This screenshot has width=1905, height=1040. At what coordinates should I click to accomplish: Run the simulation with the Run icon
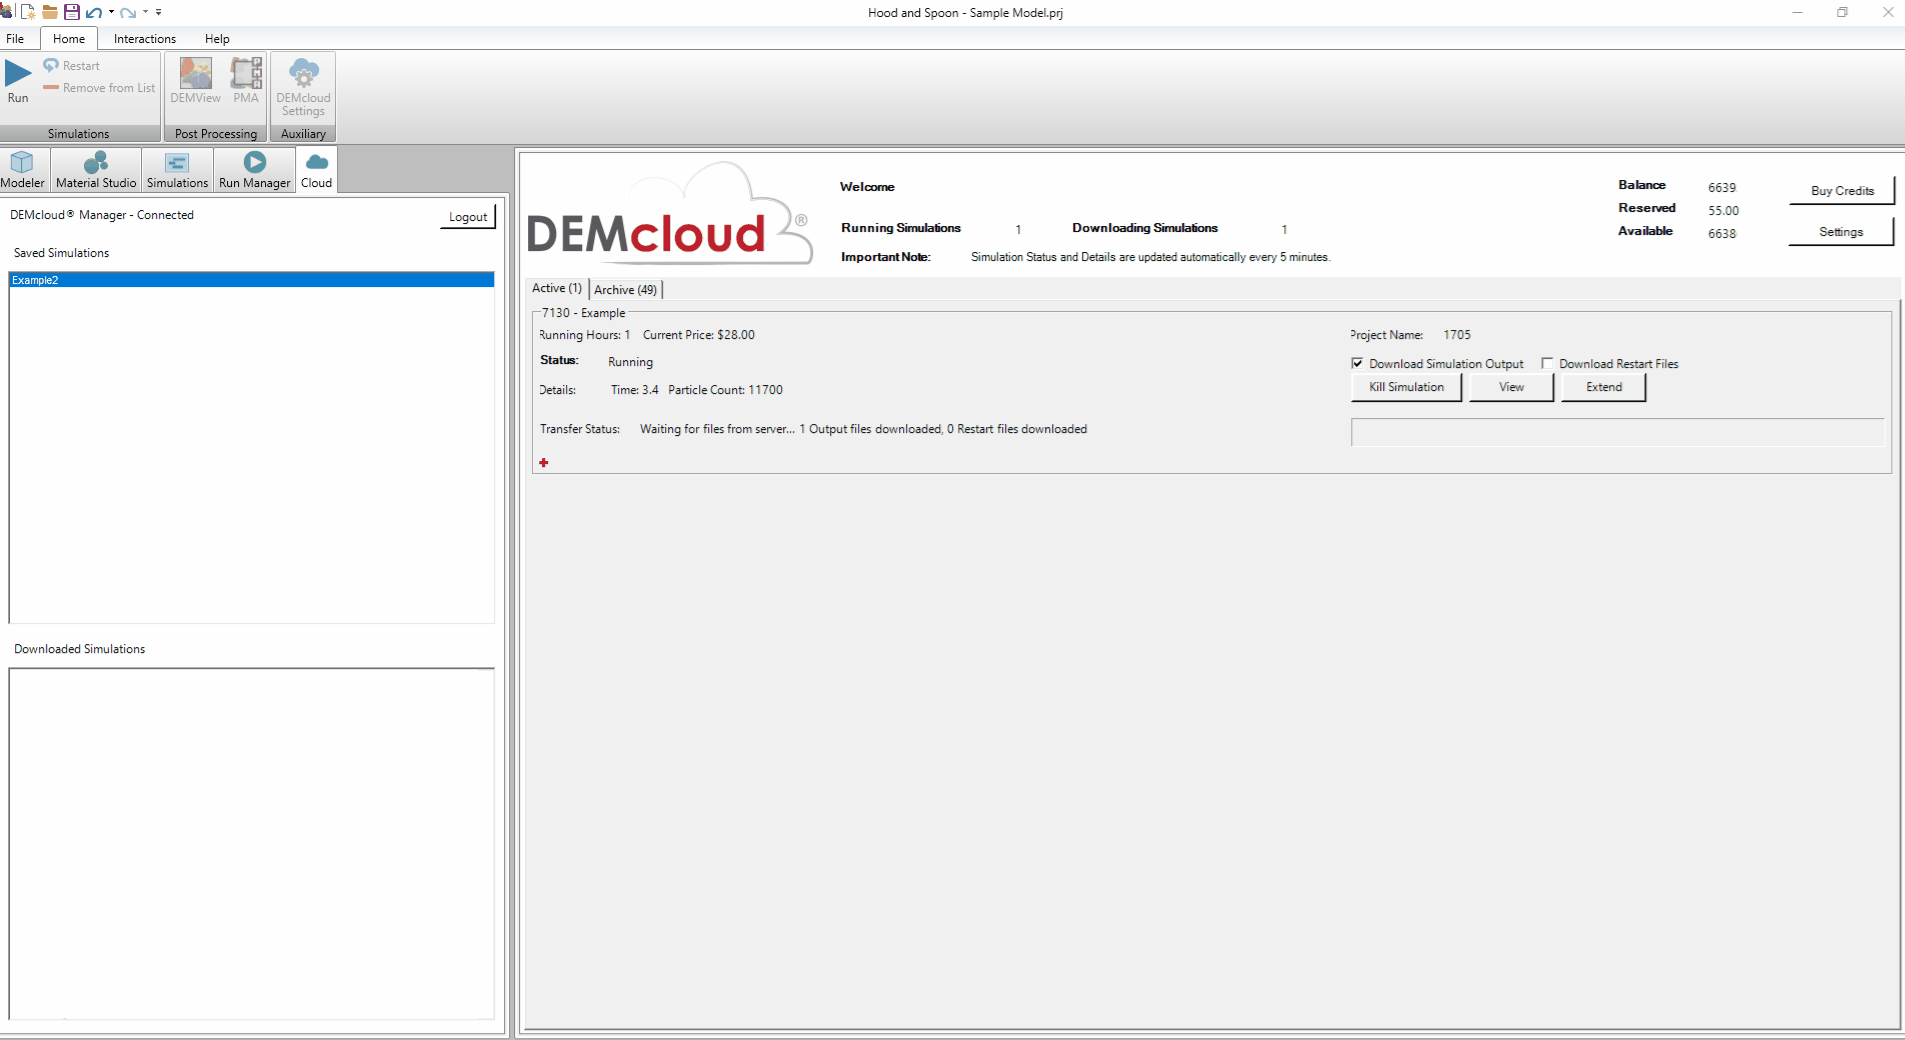tap(18, 80)
